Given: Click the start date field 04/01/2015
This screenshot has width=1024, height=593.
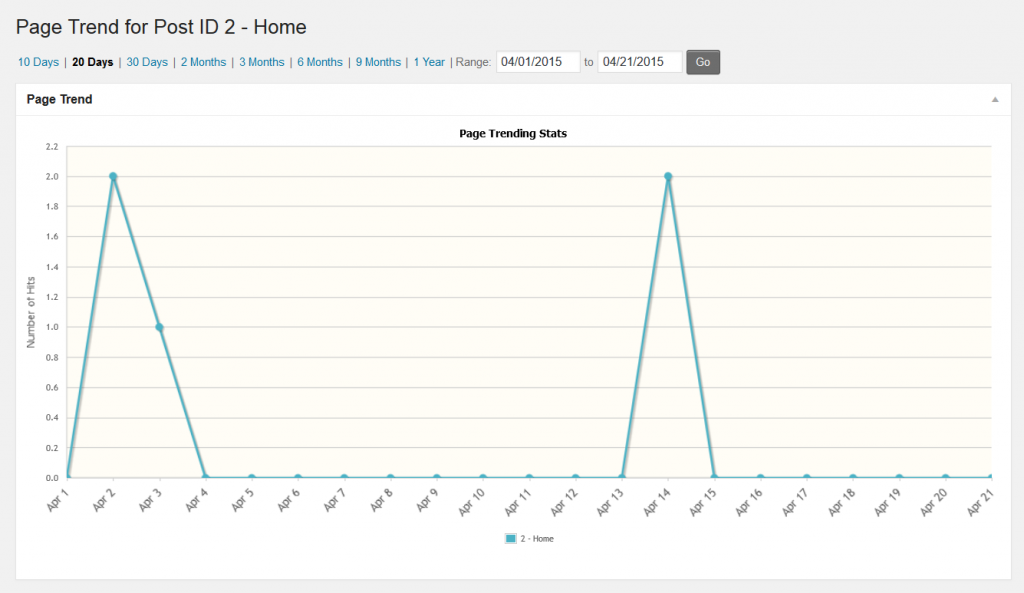Looking at the screenshot, I should tap(538, 62).
